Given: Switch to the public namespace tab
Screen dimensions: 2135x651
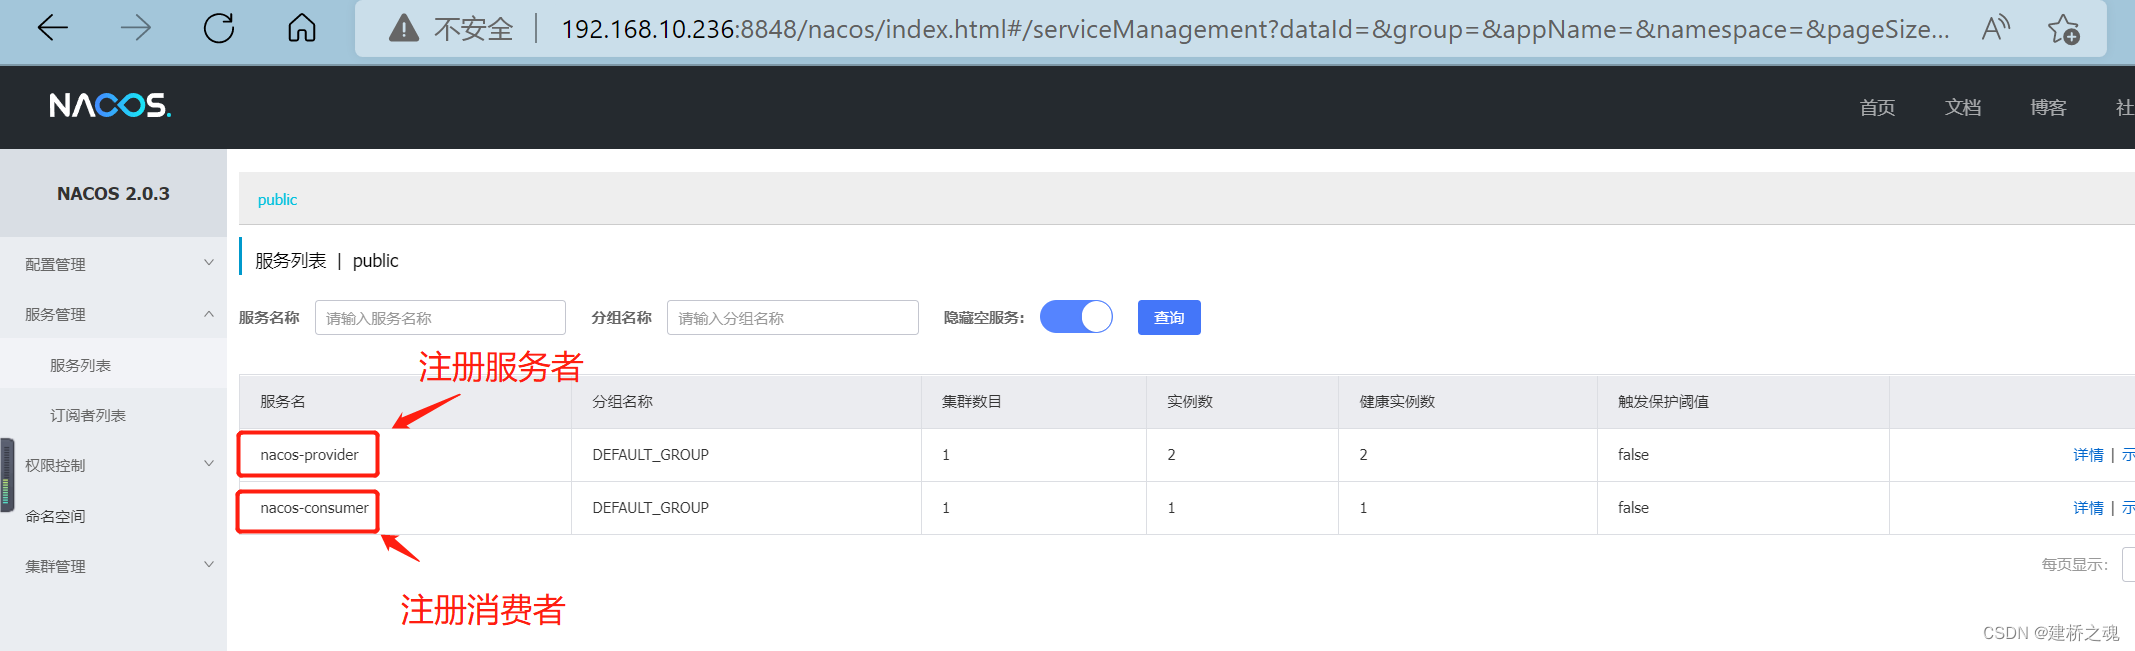Looking at the screenshot, I should click(x=277, y=199).
